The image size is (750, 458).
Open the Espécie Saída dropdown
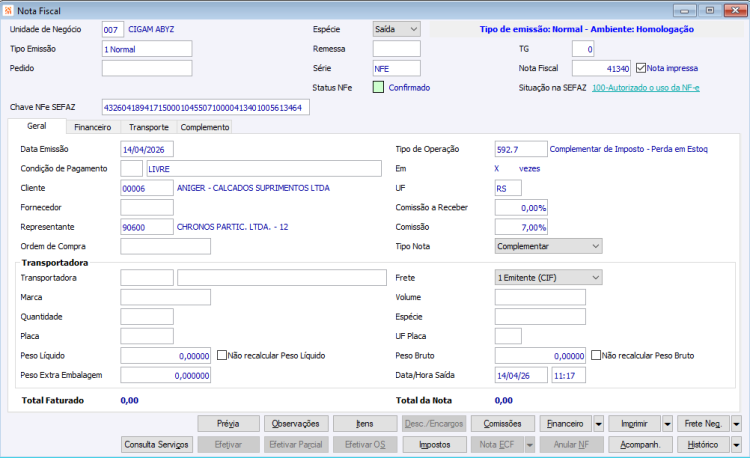(x=397, y=29)
